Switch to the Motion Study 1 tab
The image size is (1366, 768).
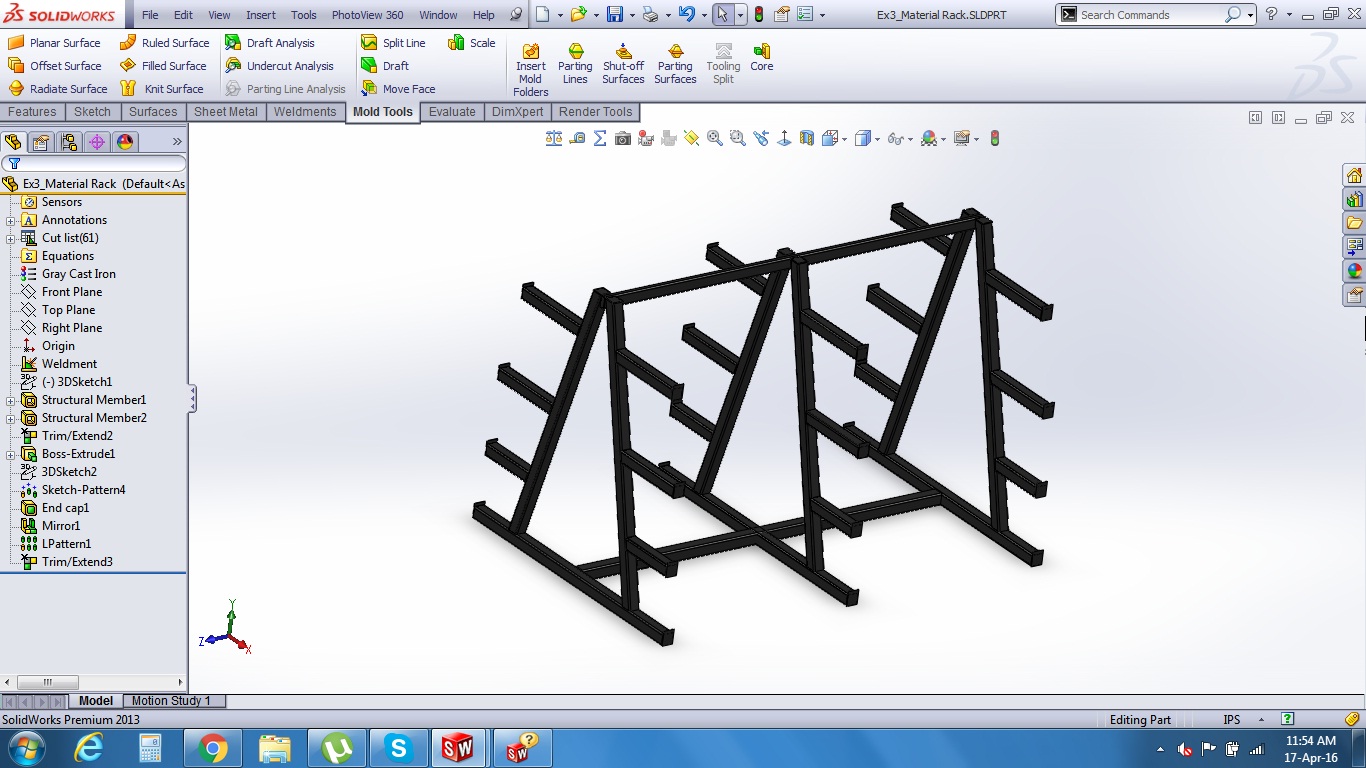[172, 700]
